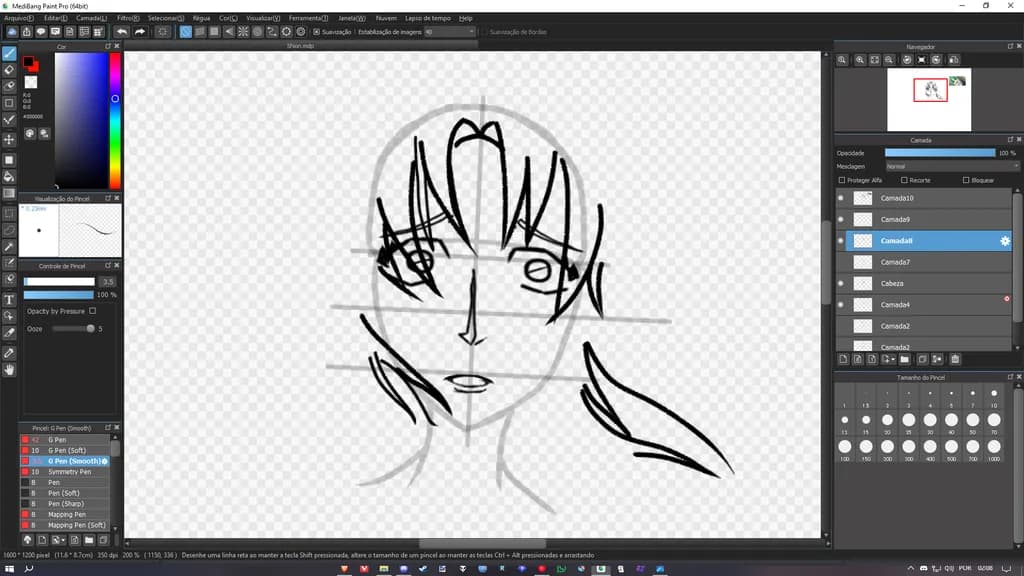Select the Hand pan tool
The height and width of the screenshot is (576, 1024).
click(x=9, y=370)
